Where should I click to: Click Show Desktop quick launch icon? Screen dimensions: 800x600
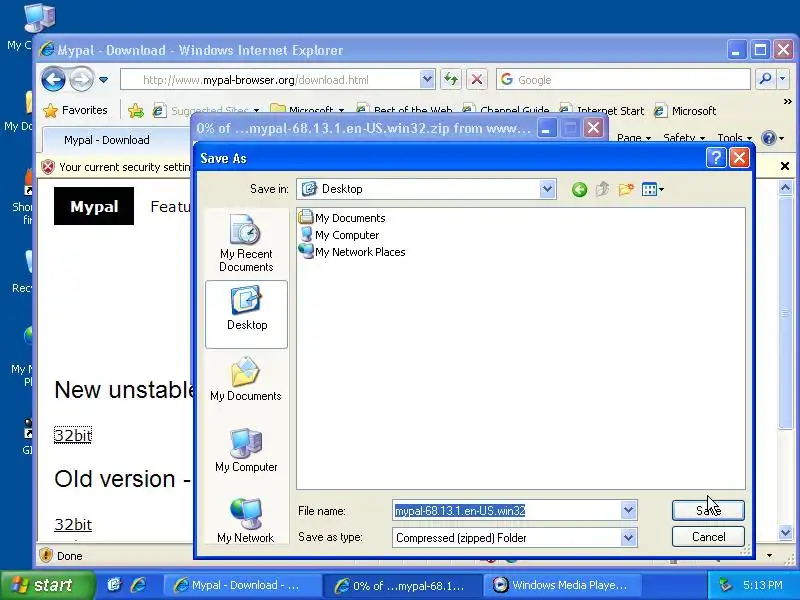pyautogui.click(x=114, y=585)
